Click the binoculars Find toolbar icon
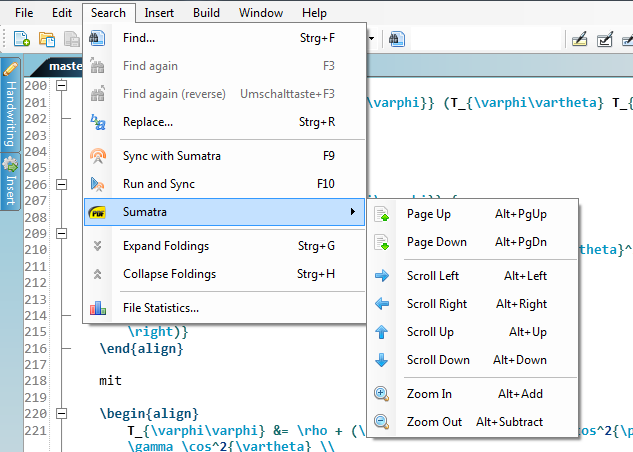Image resolution: width=633 pixels, height=452 pixels. 397,39
